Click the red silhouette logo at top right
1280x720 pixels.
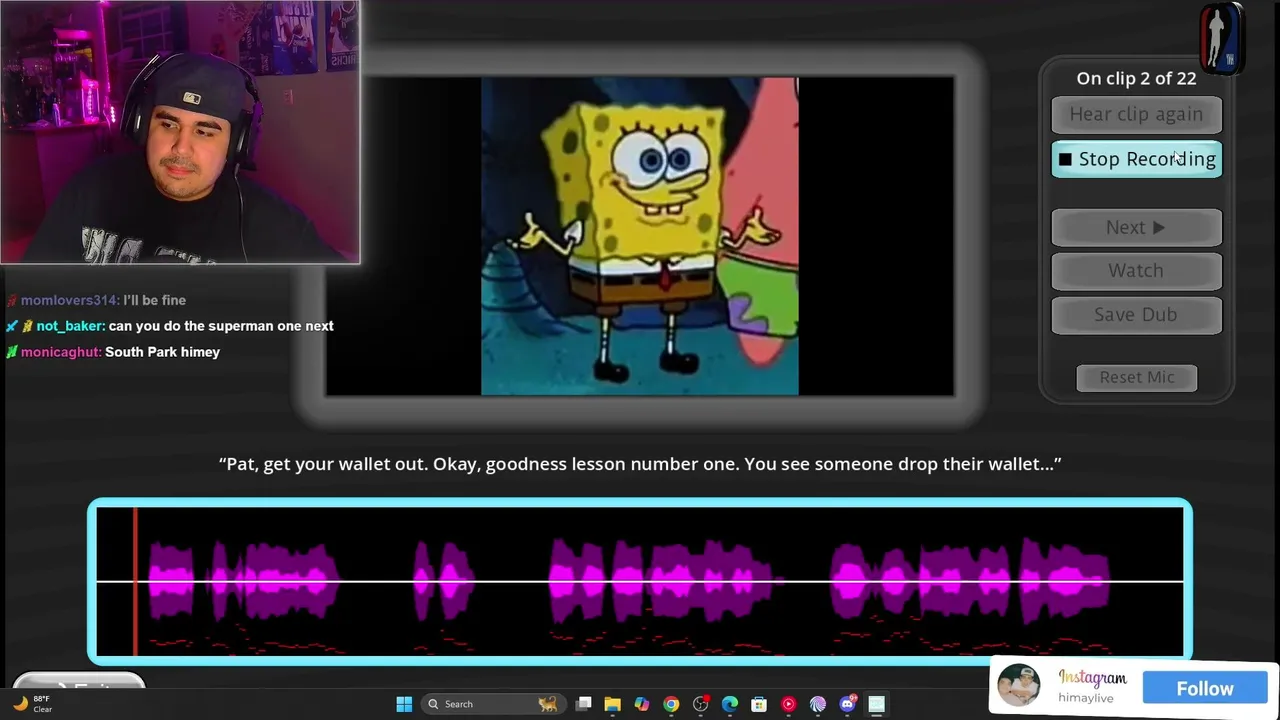tap(1221, 38)
